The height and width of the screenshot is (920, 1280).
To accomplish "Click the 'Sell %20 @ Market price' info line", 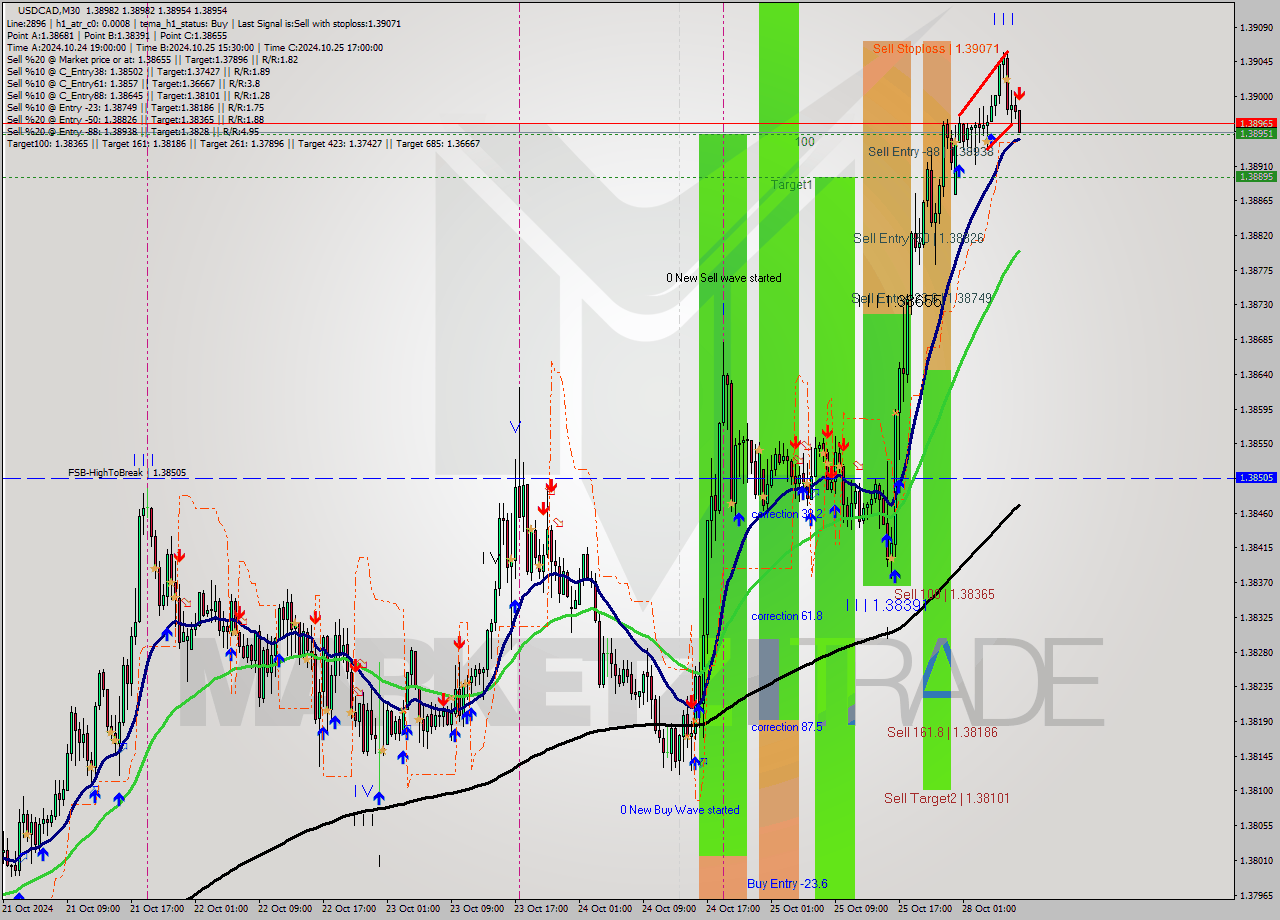I will [x=152, y=59].
